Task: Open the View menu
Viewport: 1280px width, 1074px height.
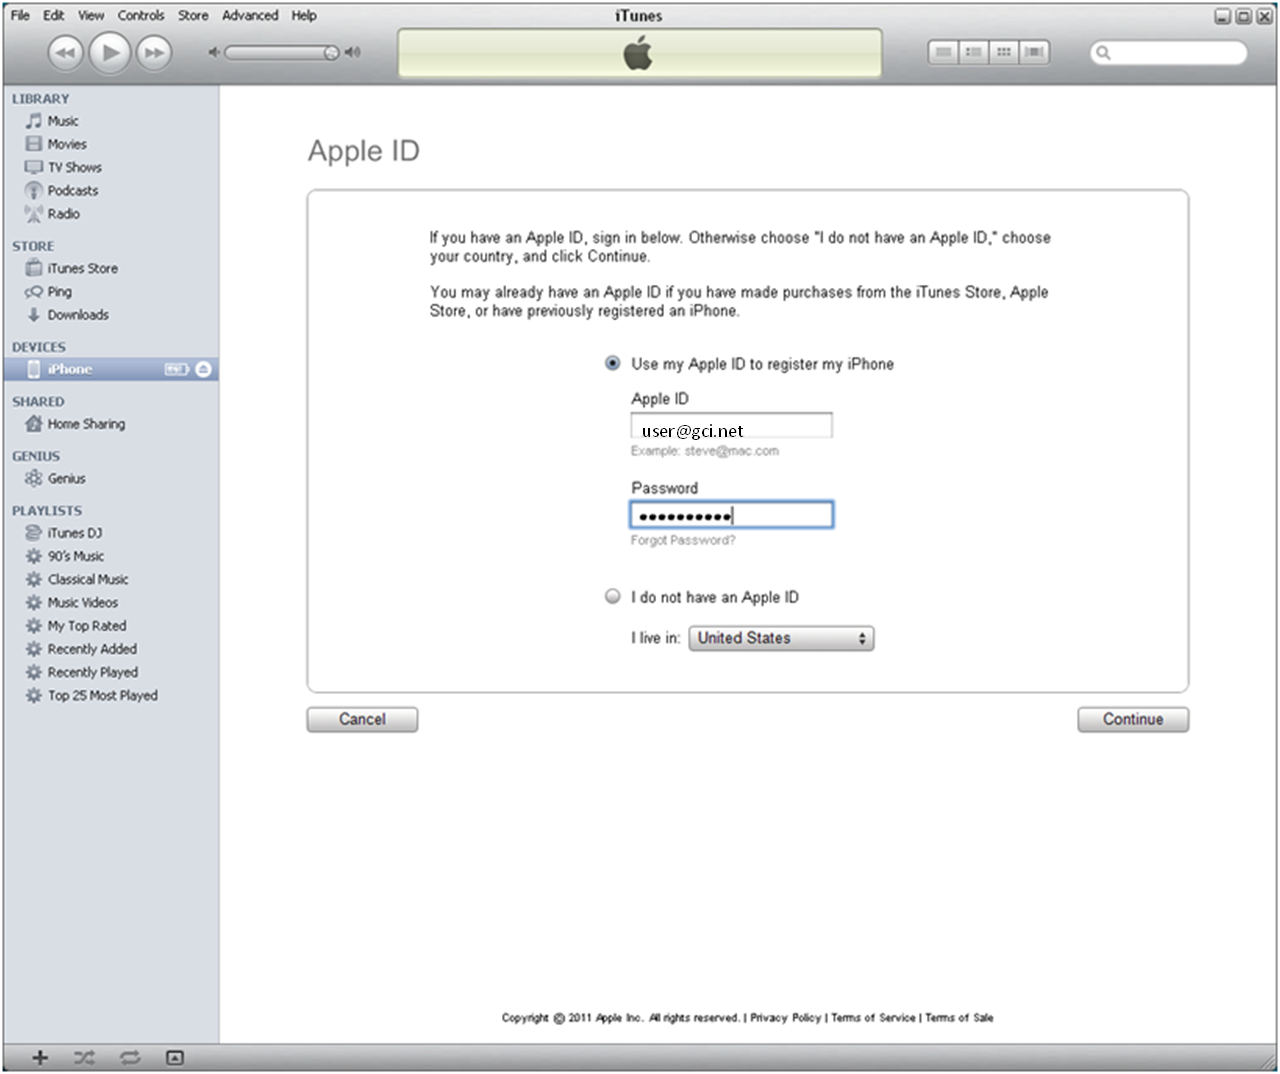Action: [x=91, y=15]
